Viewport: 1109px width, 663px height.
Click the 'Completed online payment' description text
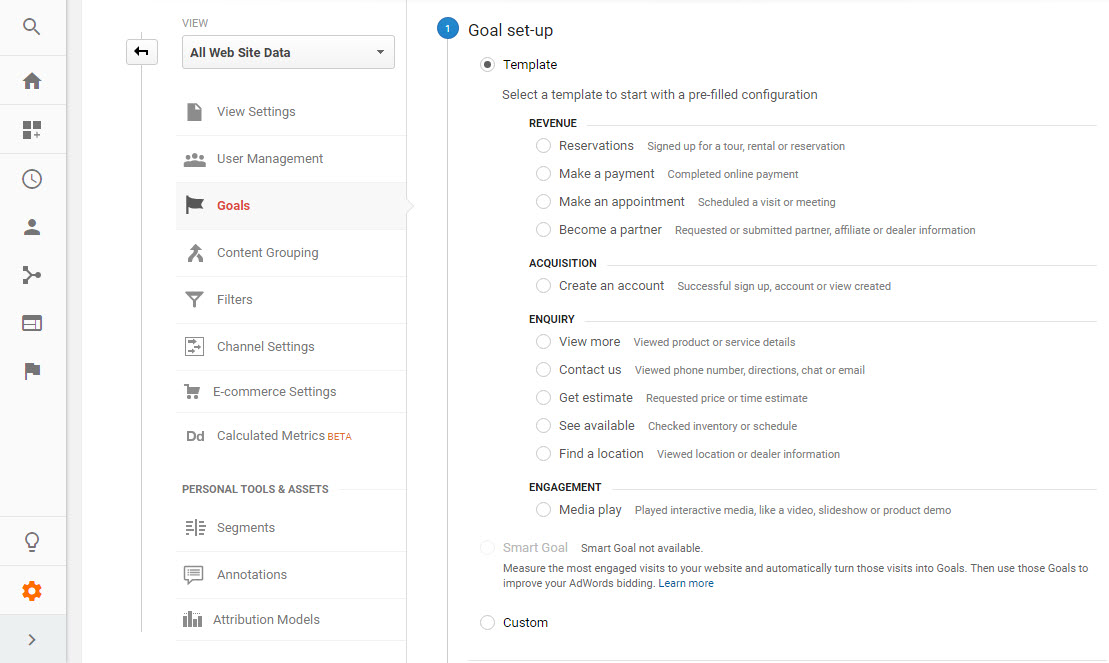[x=733, y=174]
